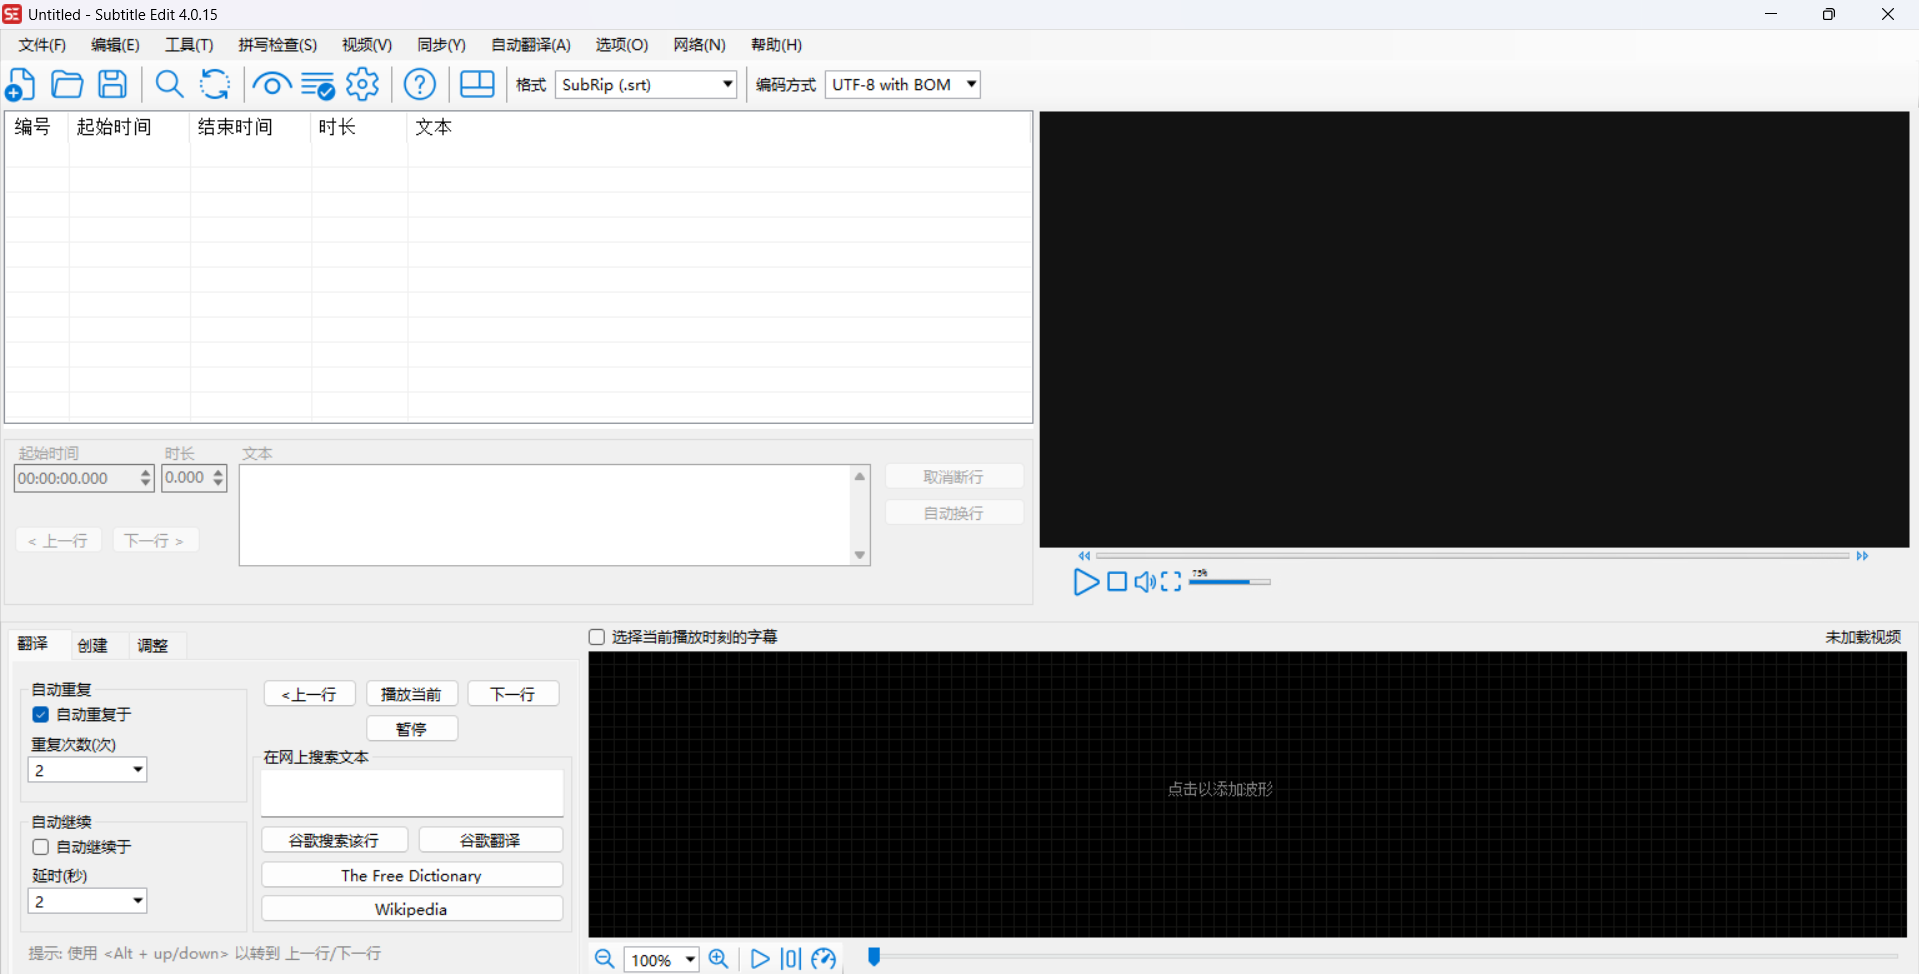Screen dimensions: 1919x974
Task: Click the Help question mark icon
Action: [420, 85]
